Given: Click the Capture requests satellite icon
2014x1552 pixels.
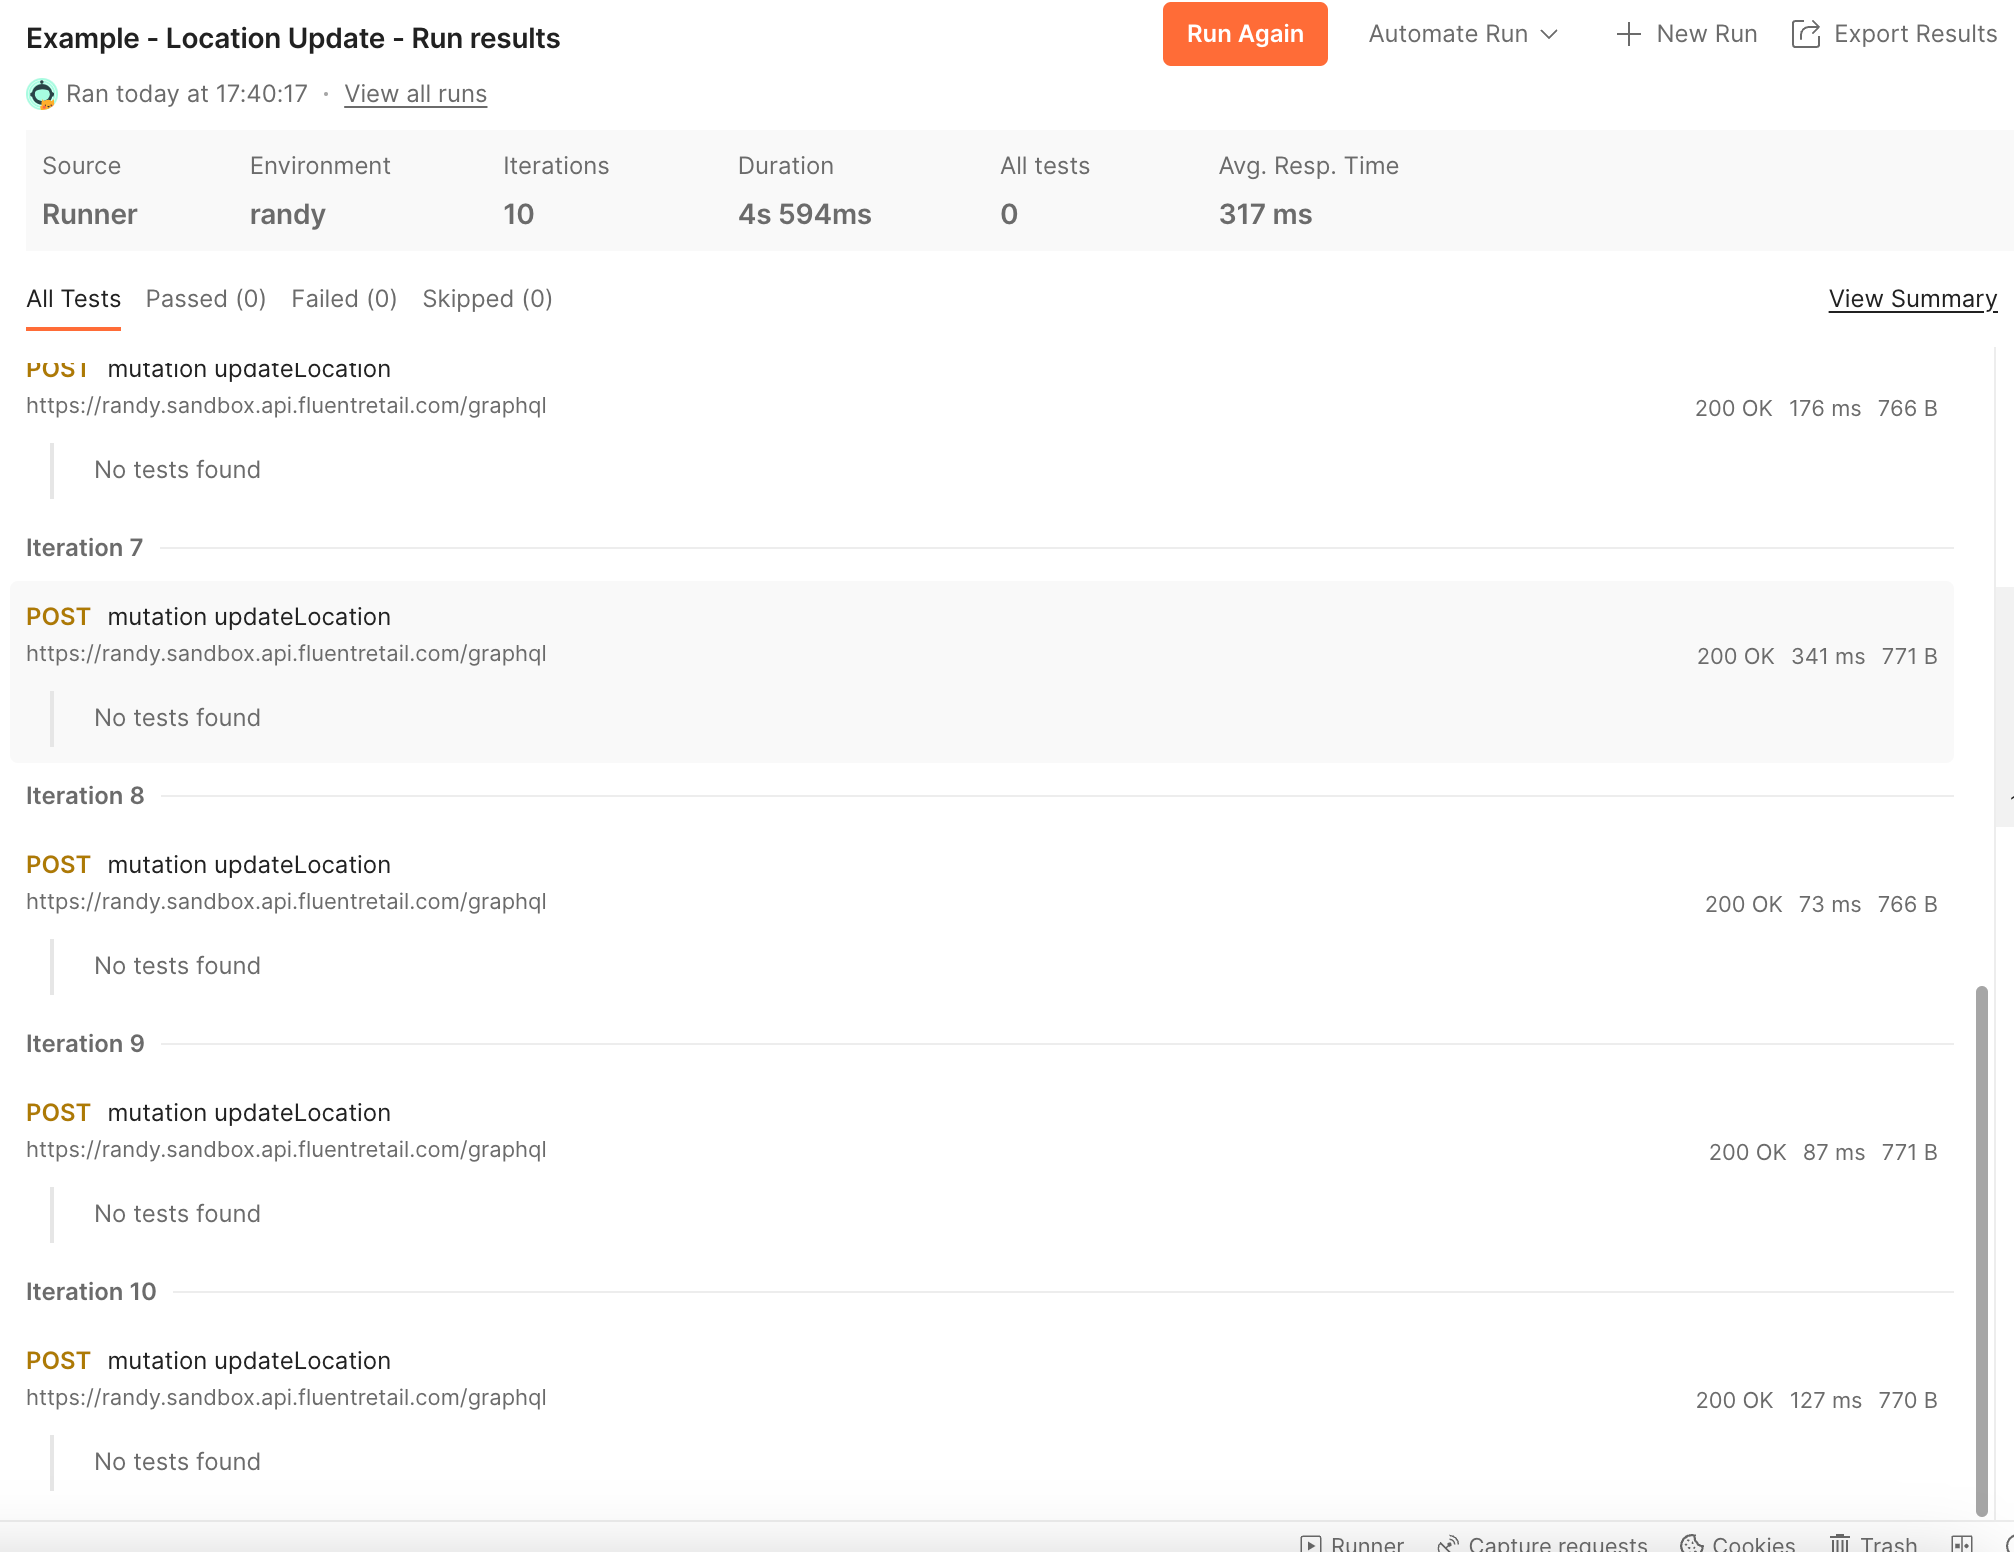Looking at the screenshot, I should 1447,1543.
